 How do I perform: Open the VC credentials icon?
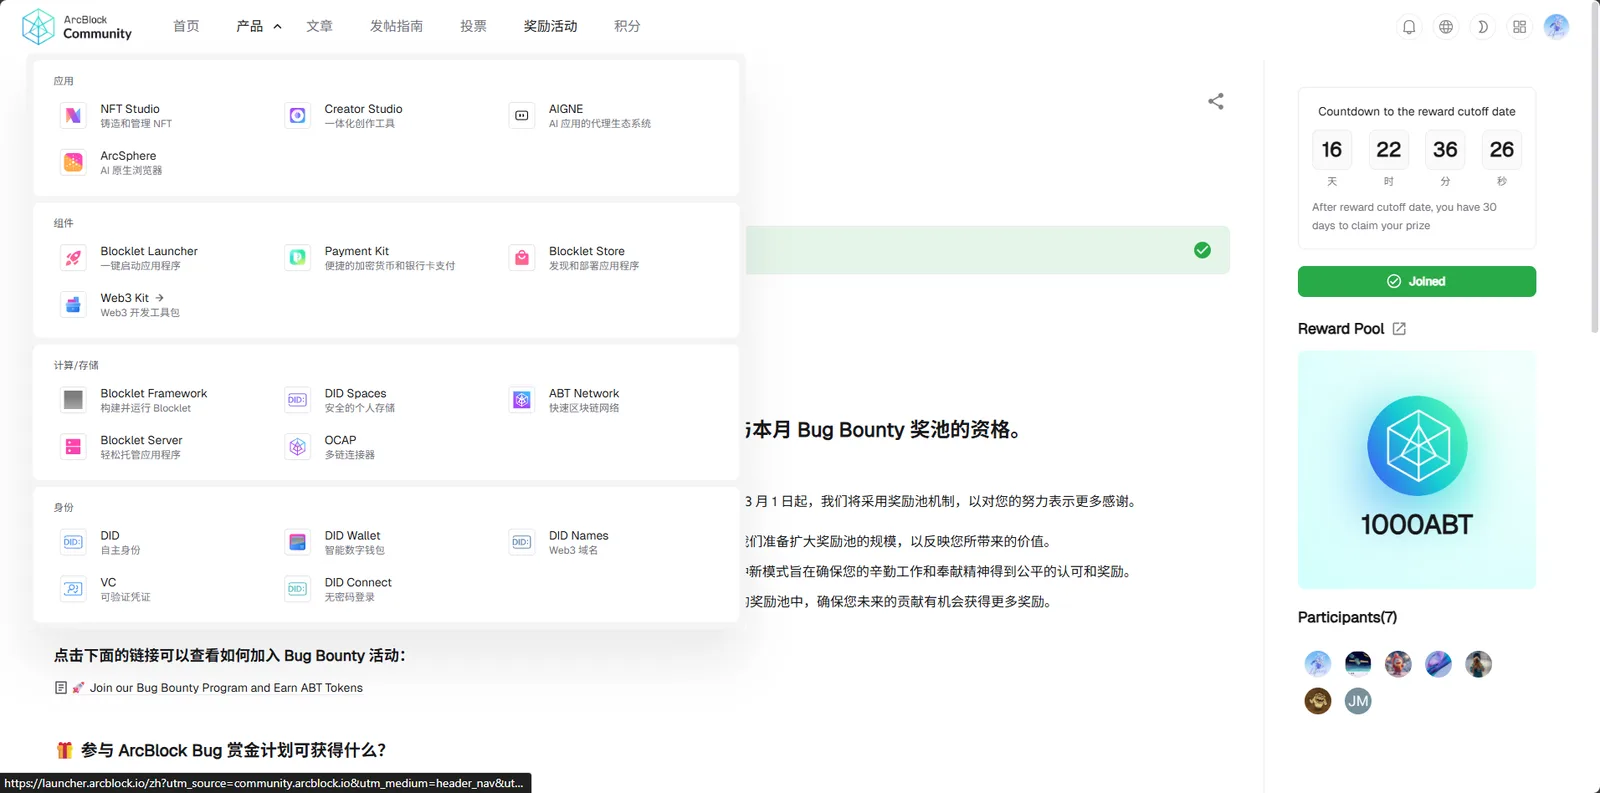pyautogui.click(x=73, y=589)
